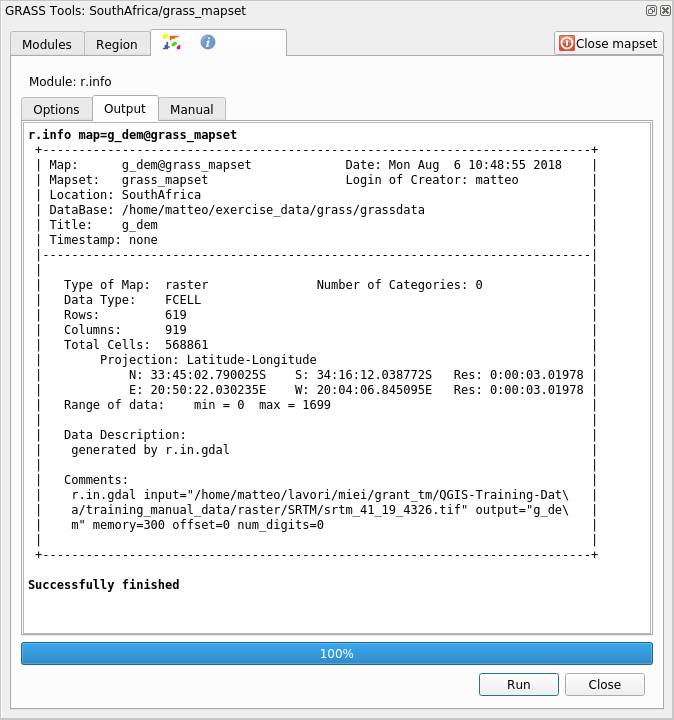The width and height of the screenshot is (674, 720).
Task: Open the Manual tab for r.info
Action: 192,110
